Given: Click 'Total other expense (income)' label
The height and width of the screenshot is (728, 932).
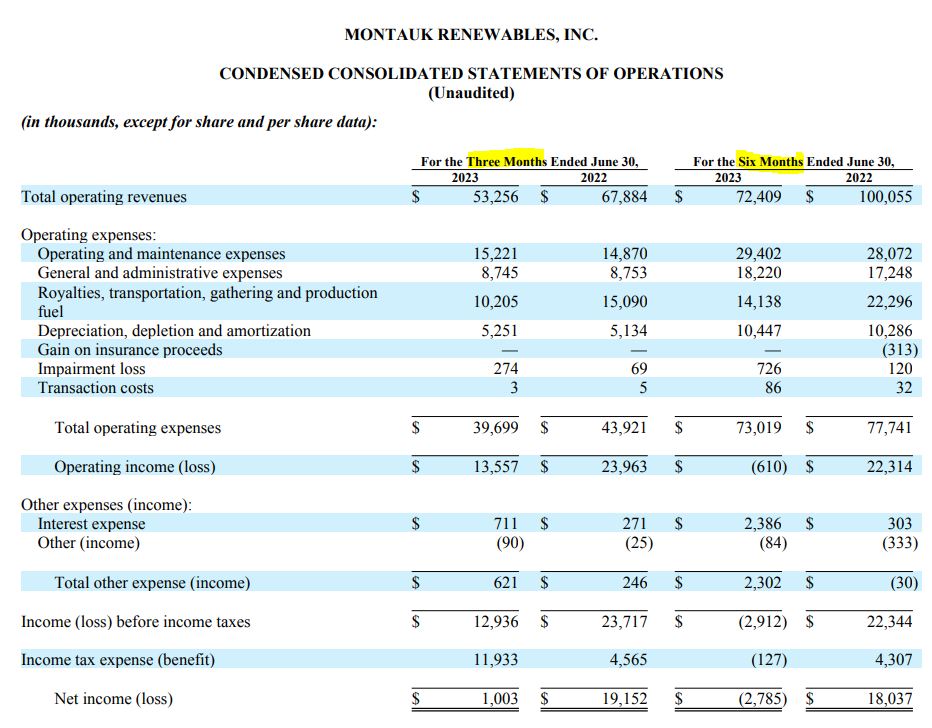Looking at the screenshot, I should (x=152, y=582).
